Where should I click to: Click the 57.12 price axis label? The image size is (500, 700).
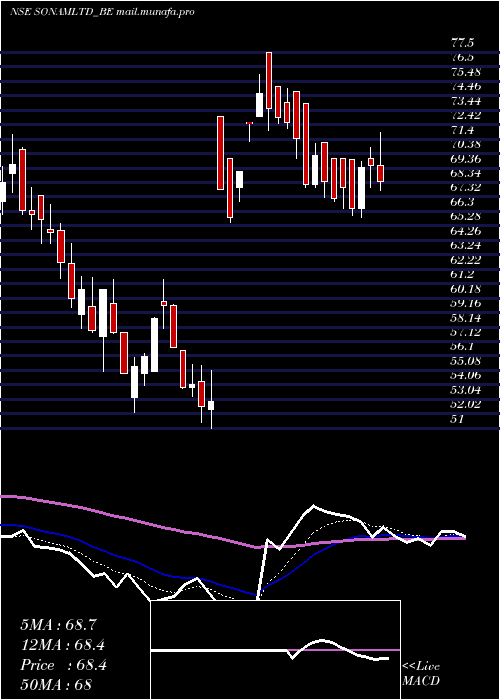(466, 332)
